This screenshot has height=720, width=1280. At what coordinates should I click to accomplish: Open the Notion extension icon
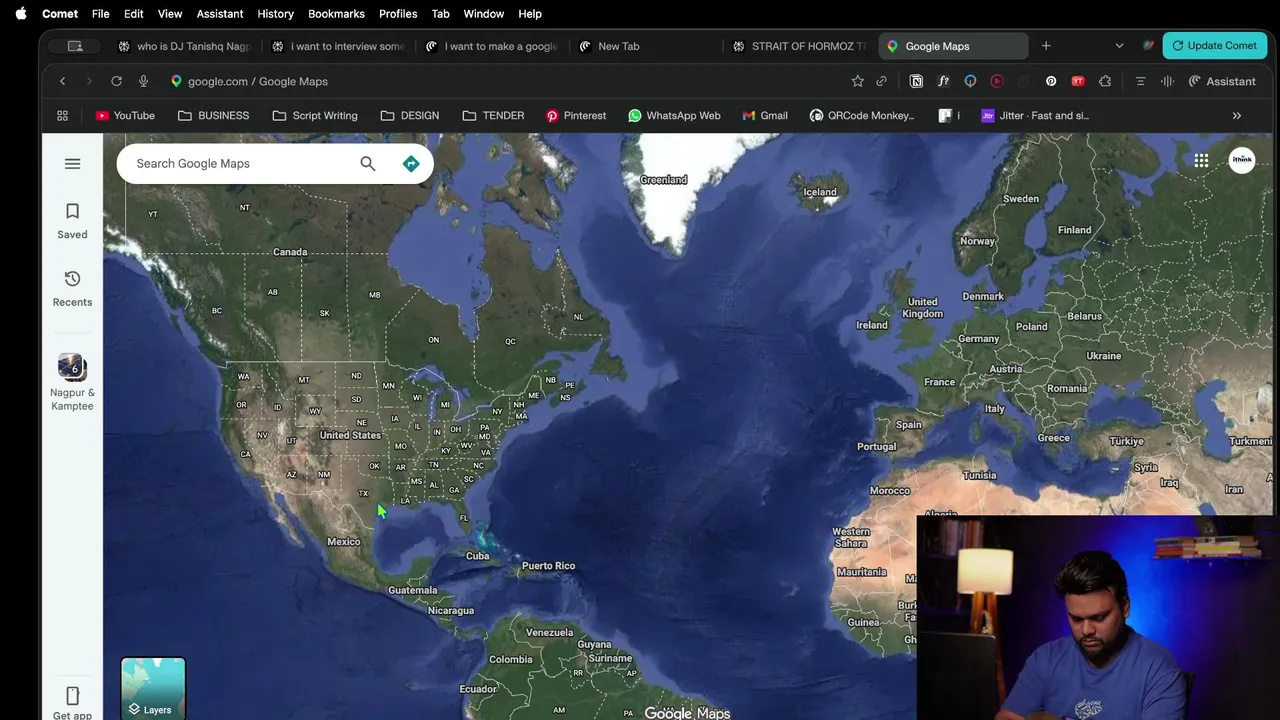click(916, 81)
